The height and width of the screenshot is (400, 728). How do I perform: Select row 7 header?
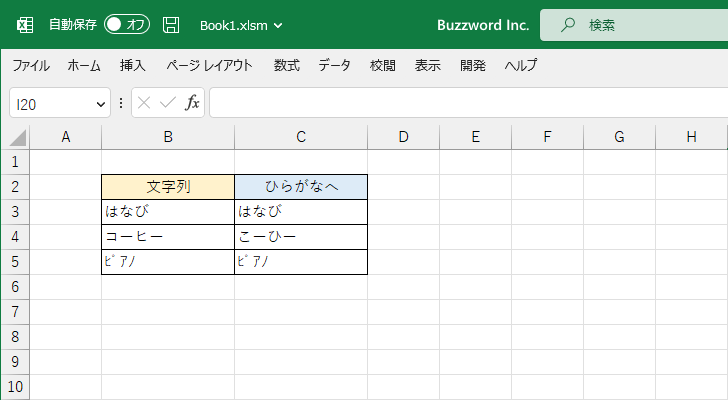coord(15,312)
